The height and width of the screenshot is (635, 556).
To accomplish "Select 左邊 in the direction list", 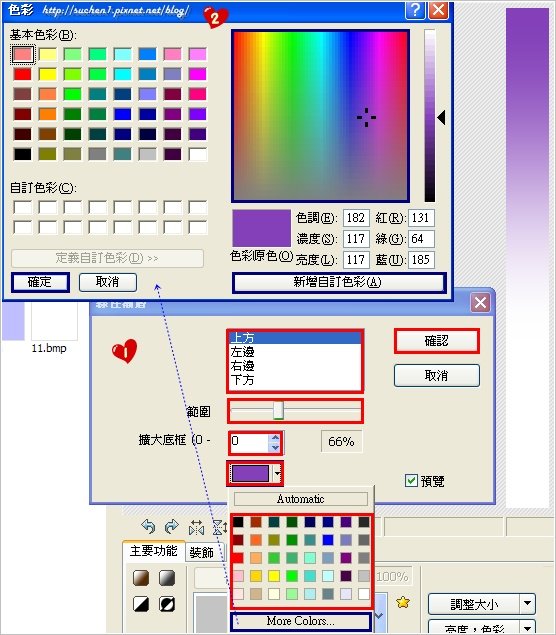I will (295, 352).
